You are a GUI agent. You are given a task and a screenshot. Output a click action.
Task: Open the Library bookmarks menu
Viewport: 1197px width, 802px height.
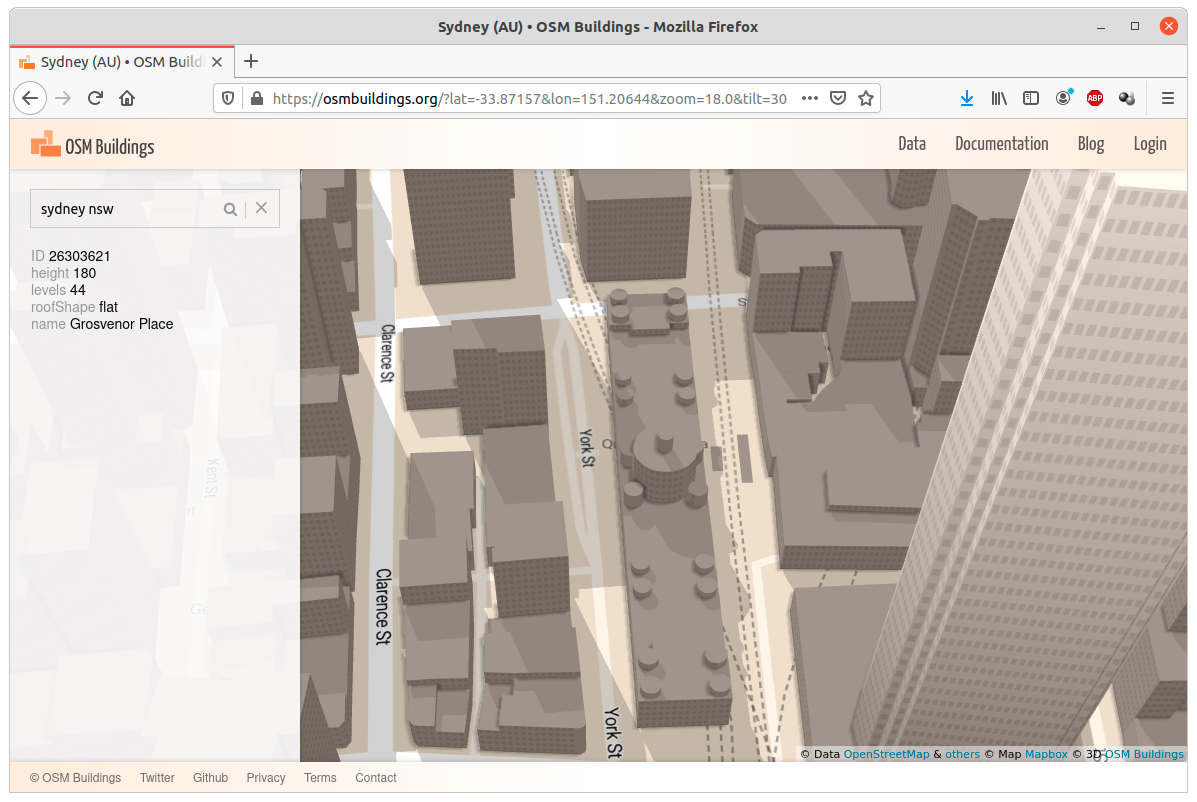point(999,98)
